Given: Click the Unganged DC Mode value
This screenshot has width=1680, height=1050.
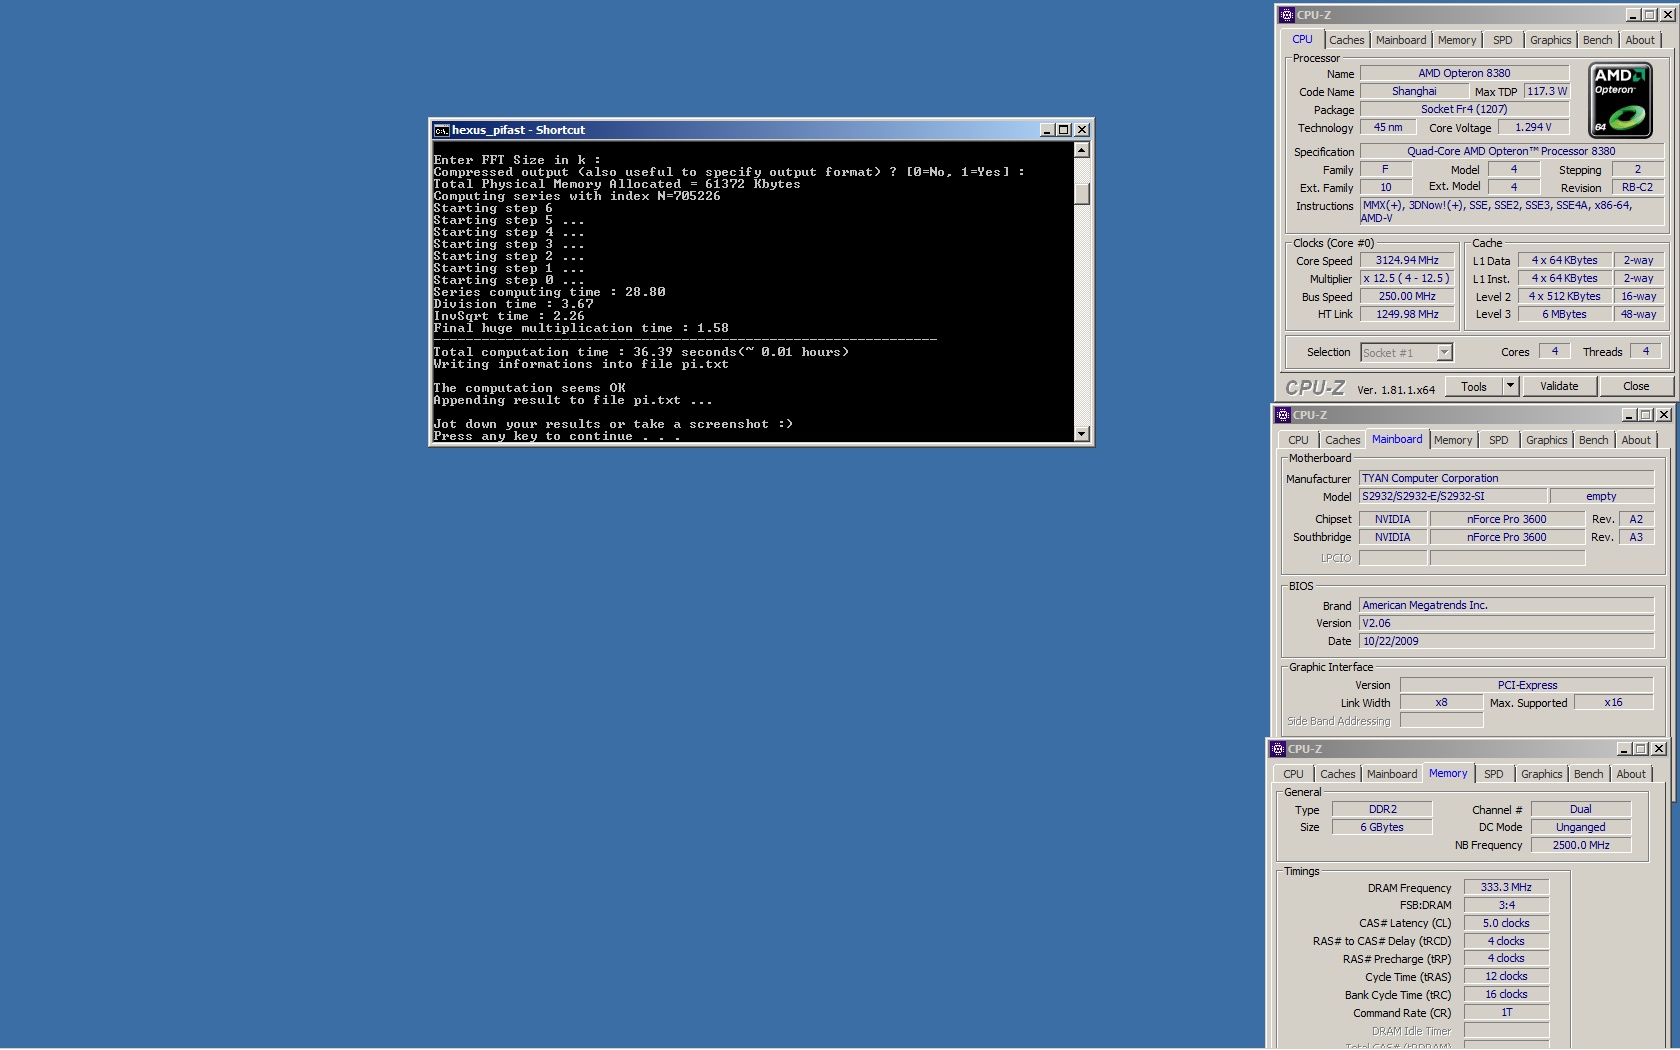Looking at the screenshot, I should coord(1581,827).
